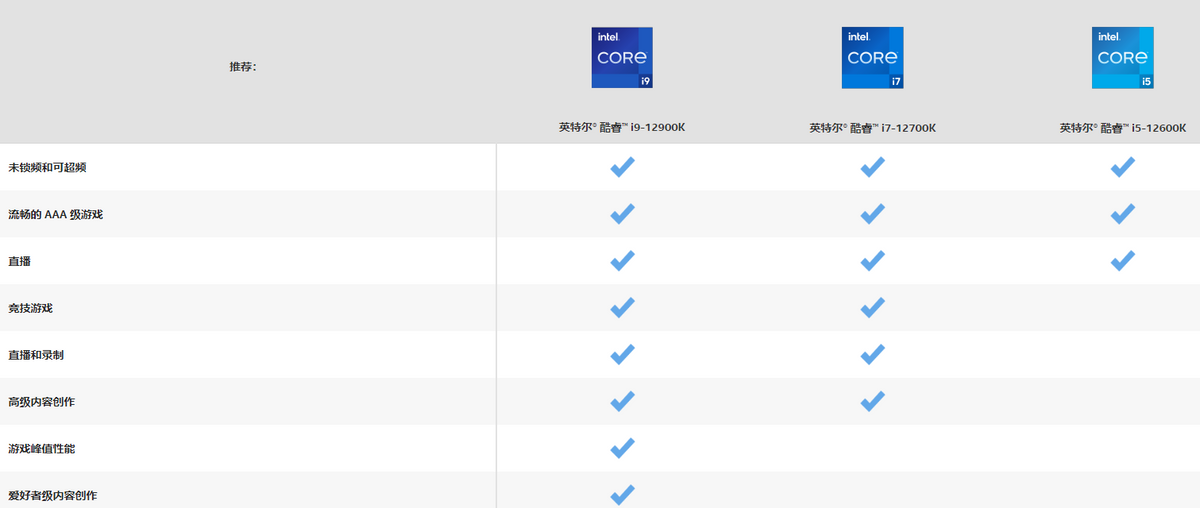The width and height of the screenshot is (1200, 508).
Task: Click i5 checkmark in 直播 row
Action: (x=1122, y=261)
